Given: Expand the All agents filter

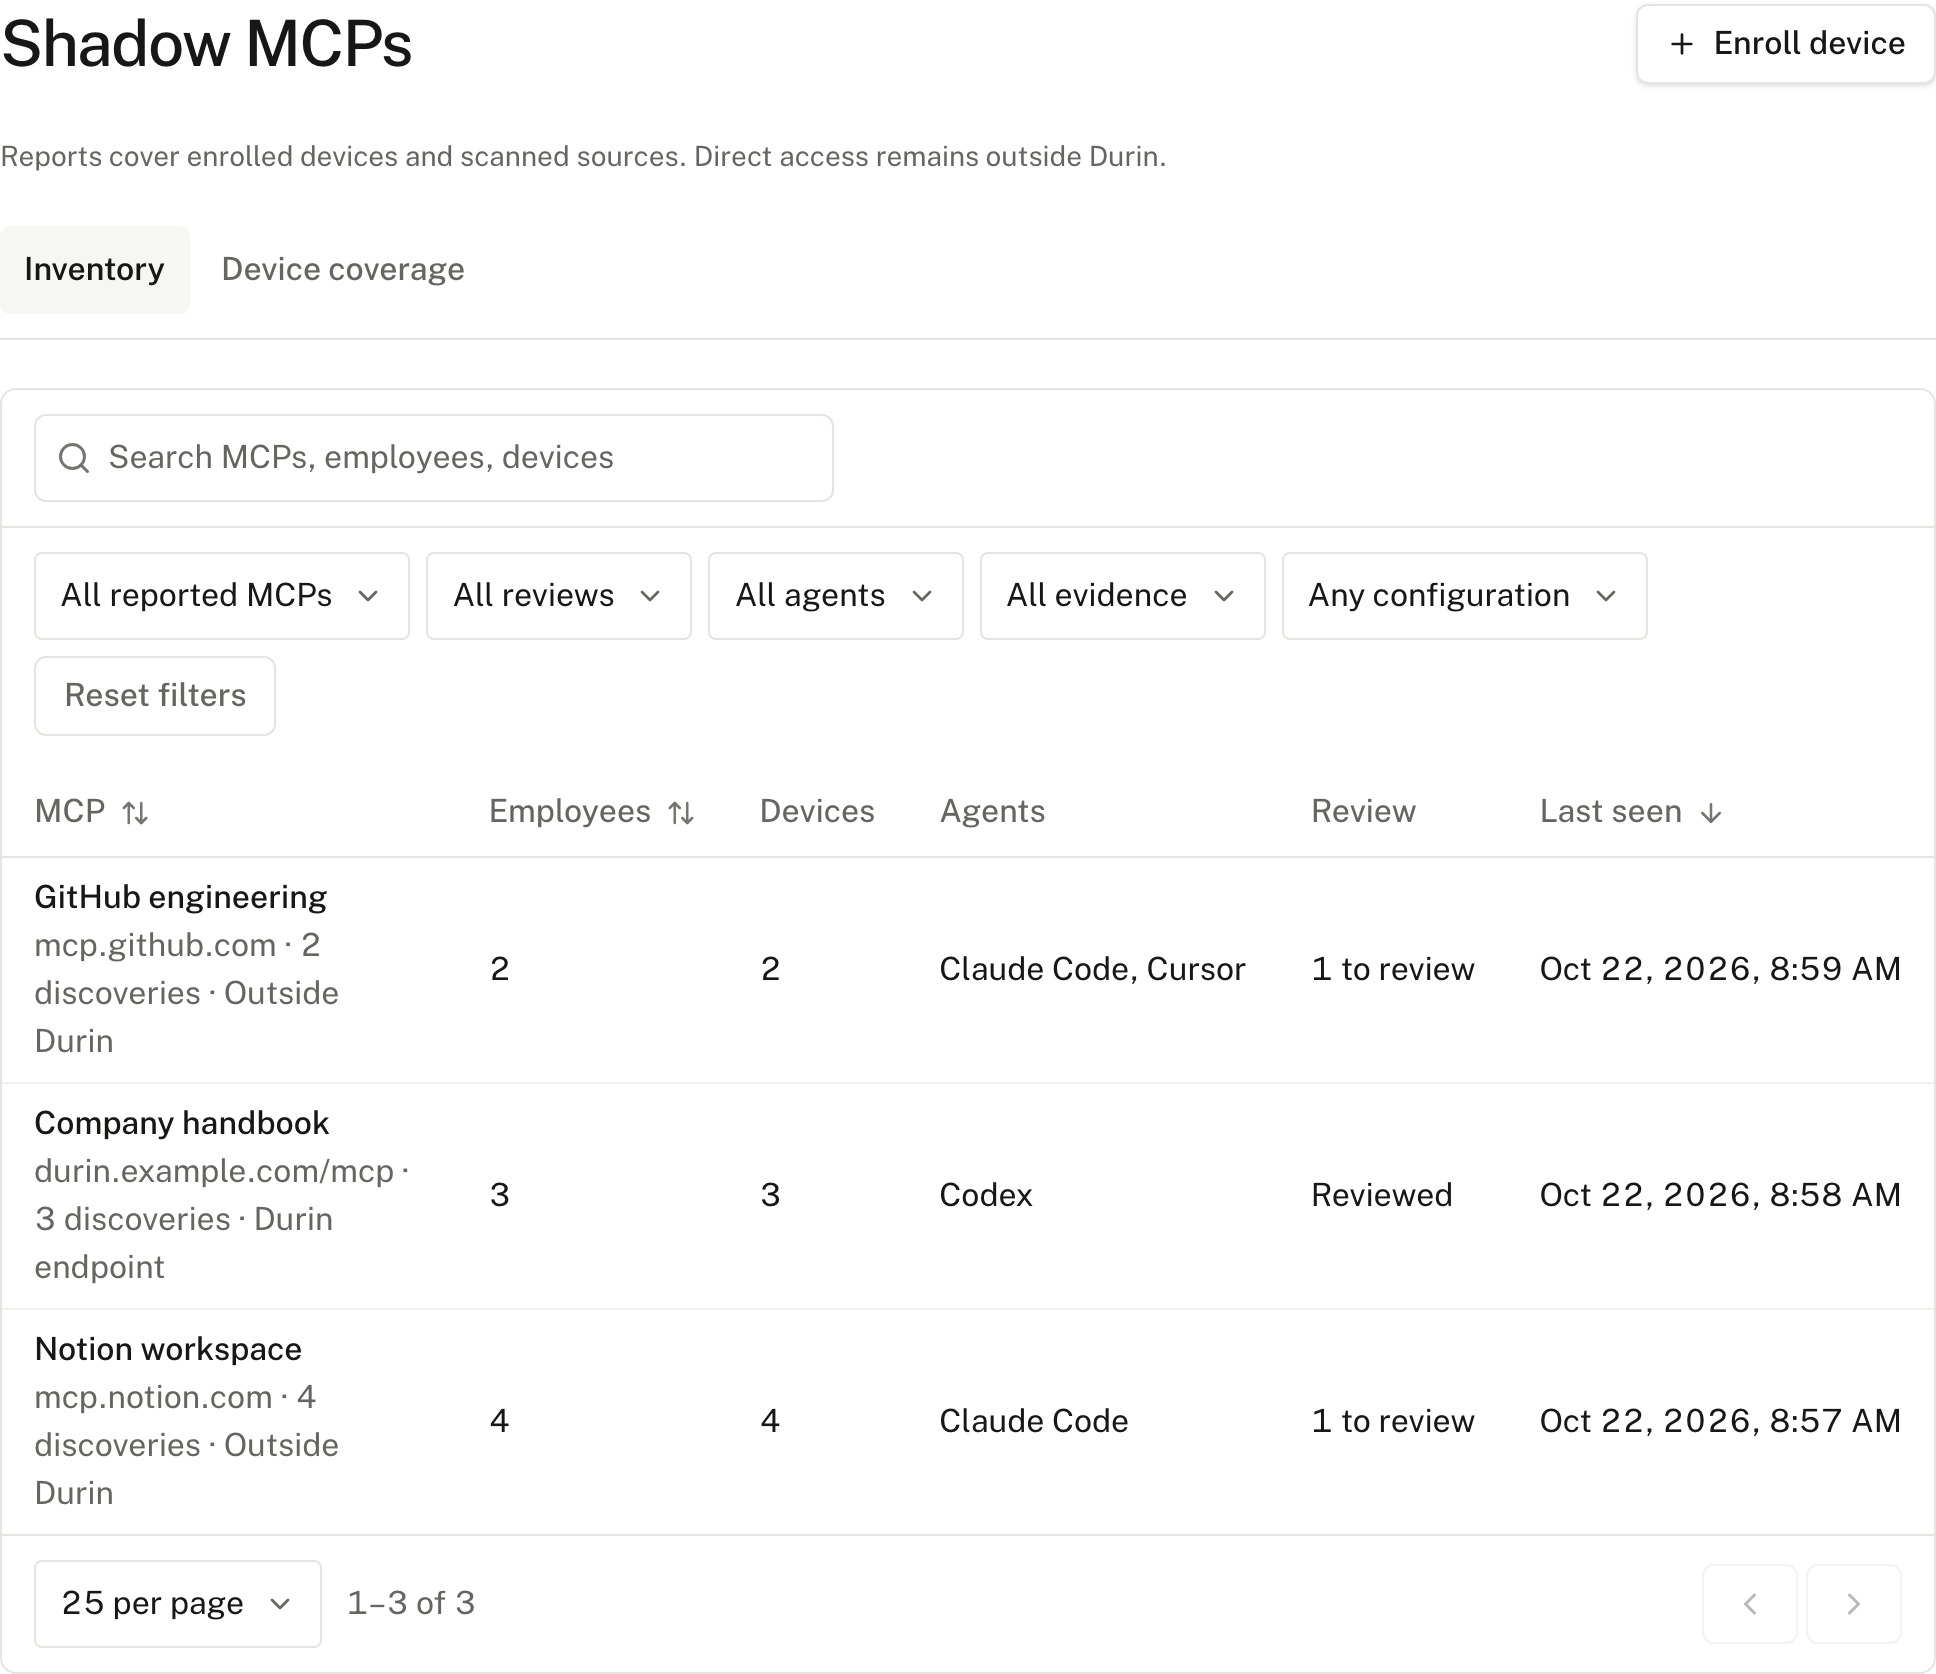Looking at the screenshot, I should [836, 596].
